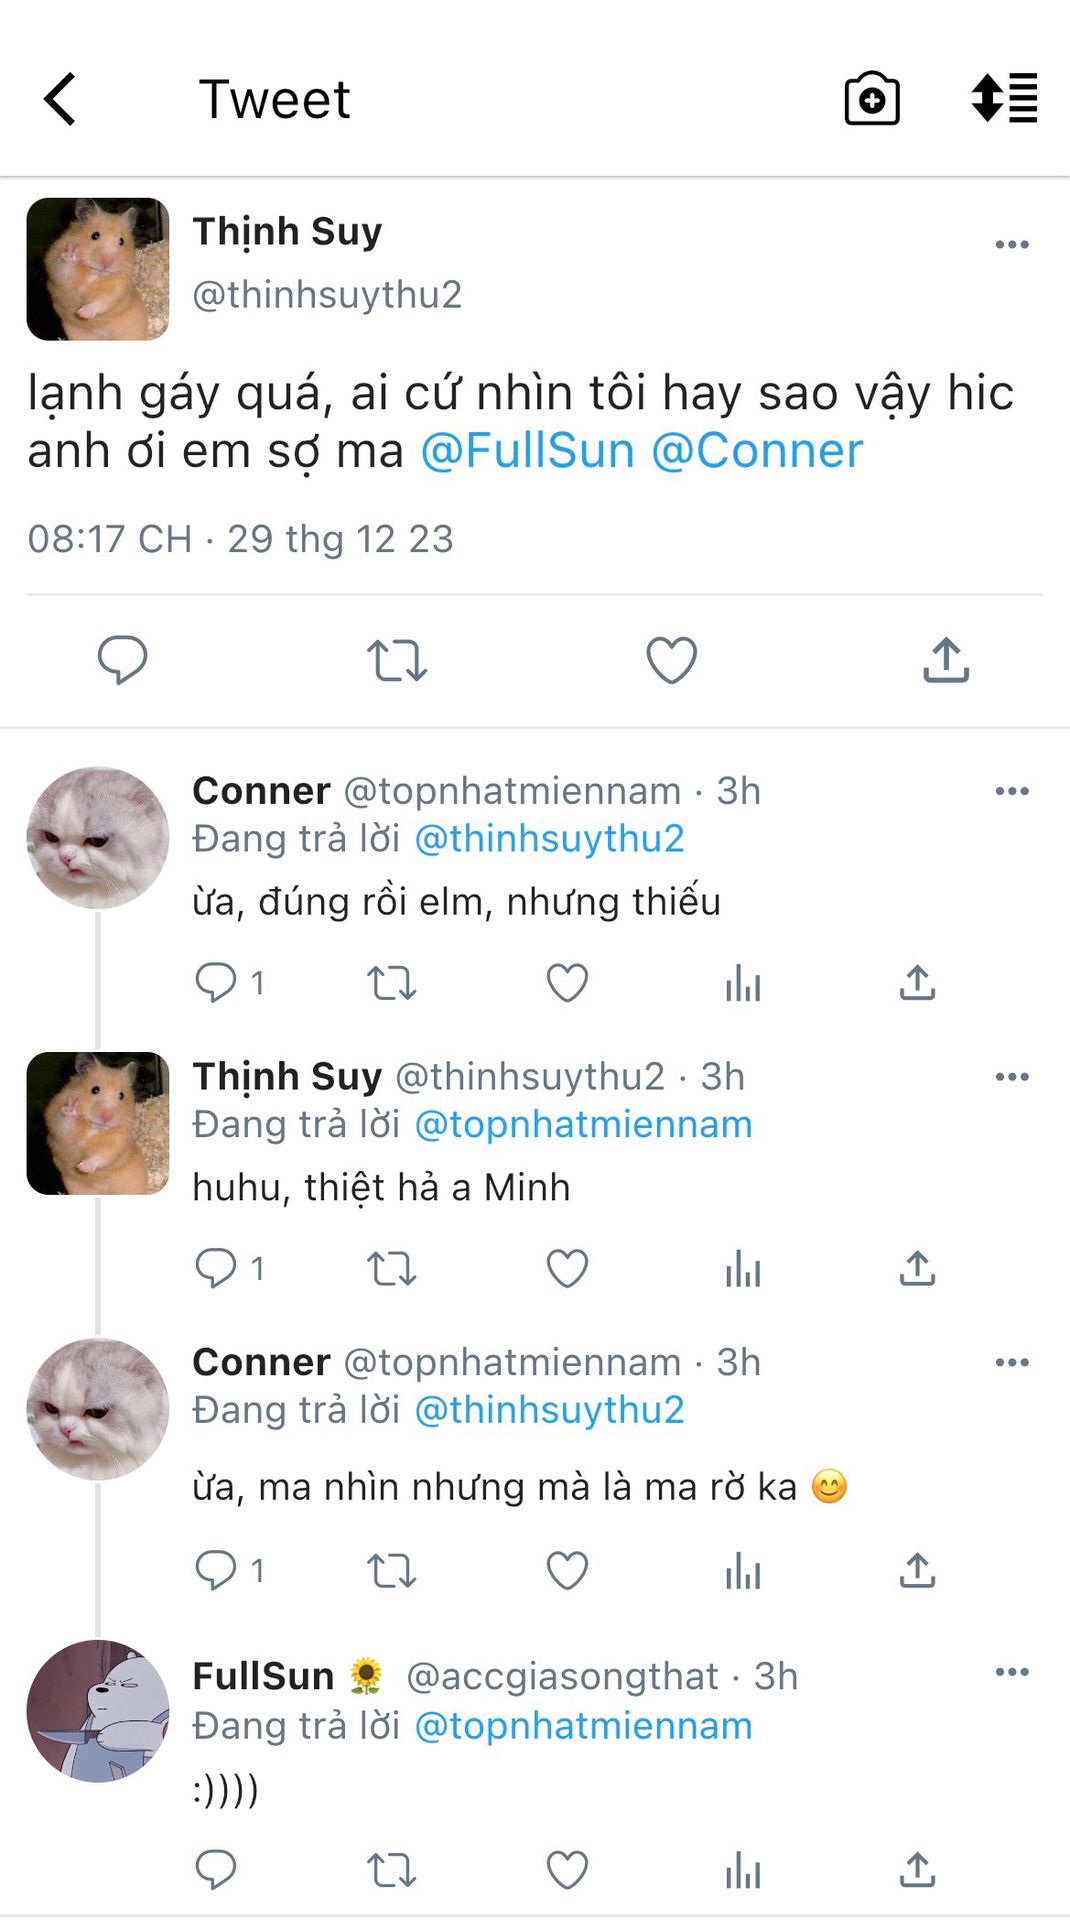Like Conner's "ừa, đúng rồi elm" reply
1070x1920 pixels.
point(567,983)
